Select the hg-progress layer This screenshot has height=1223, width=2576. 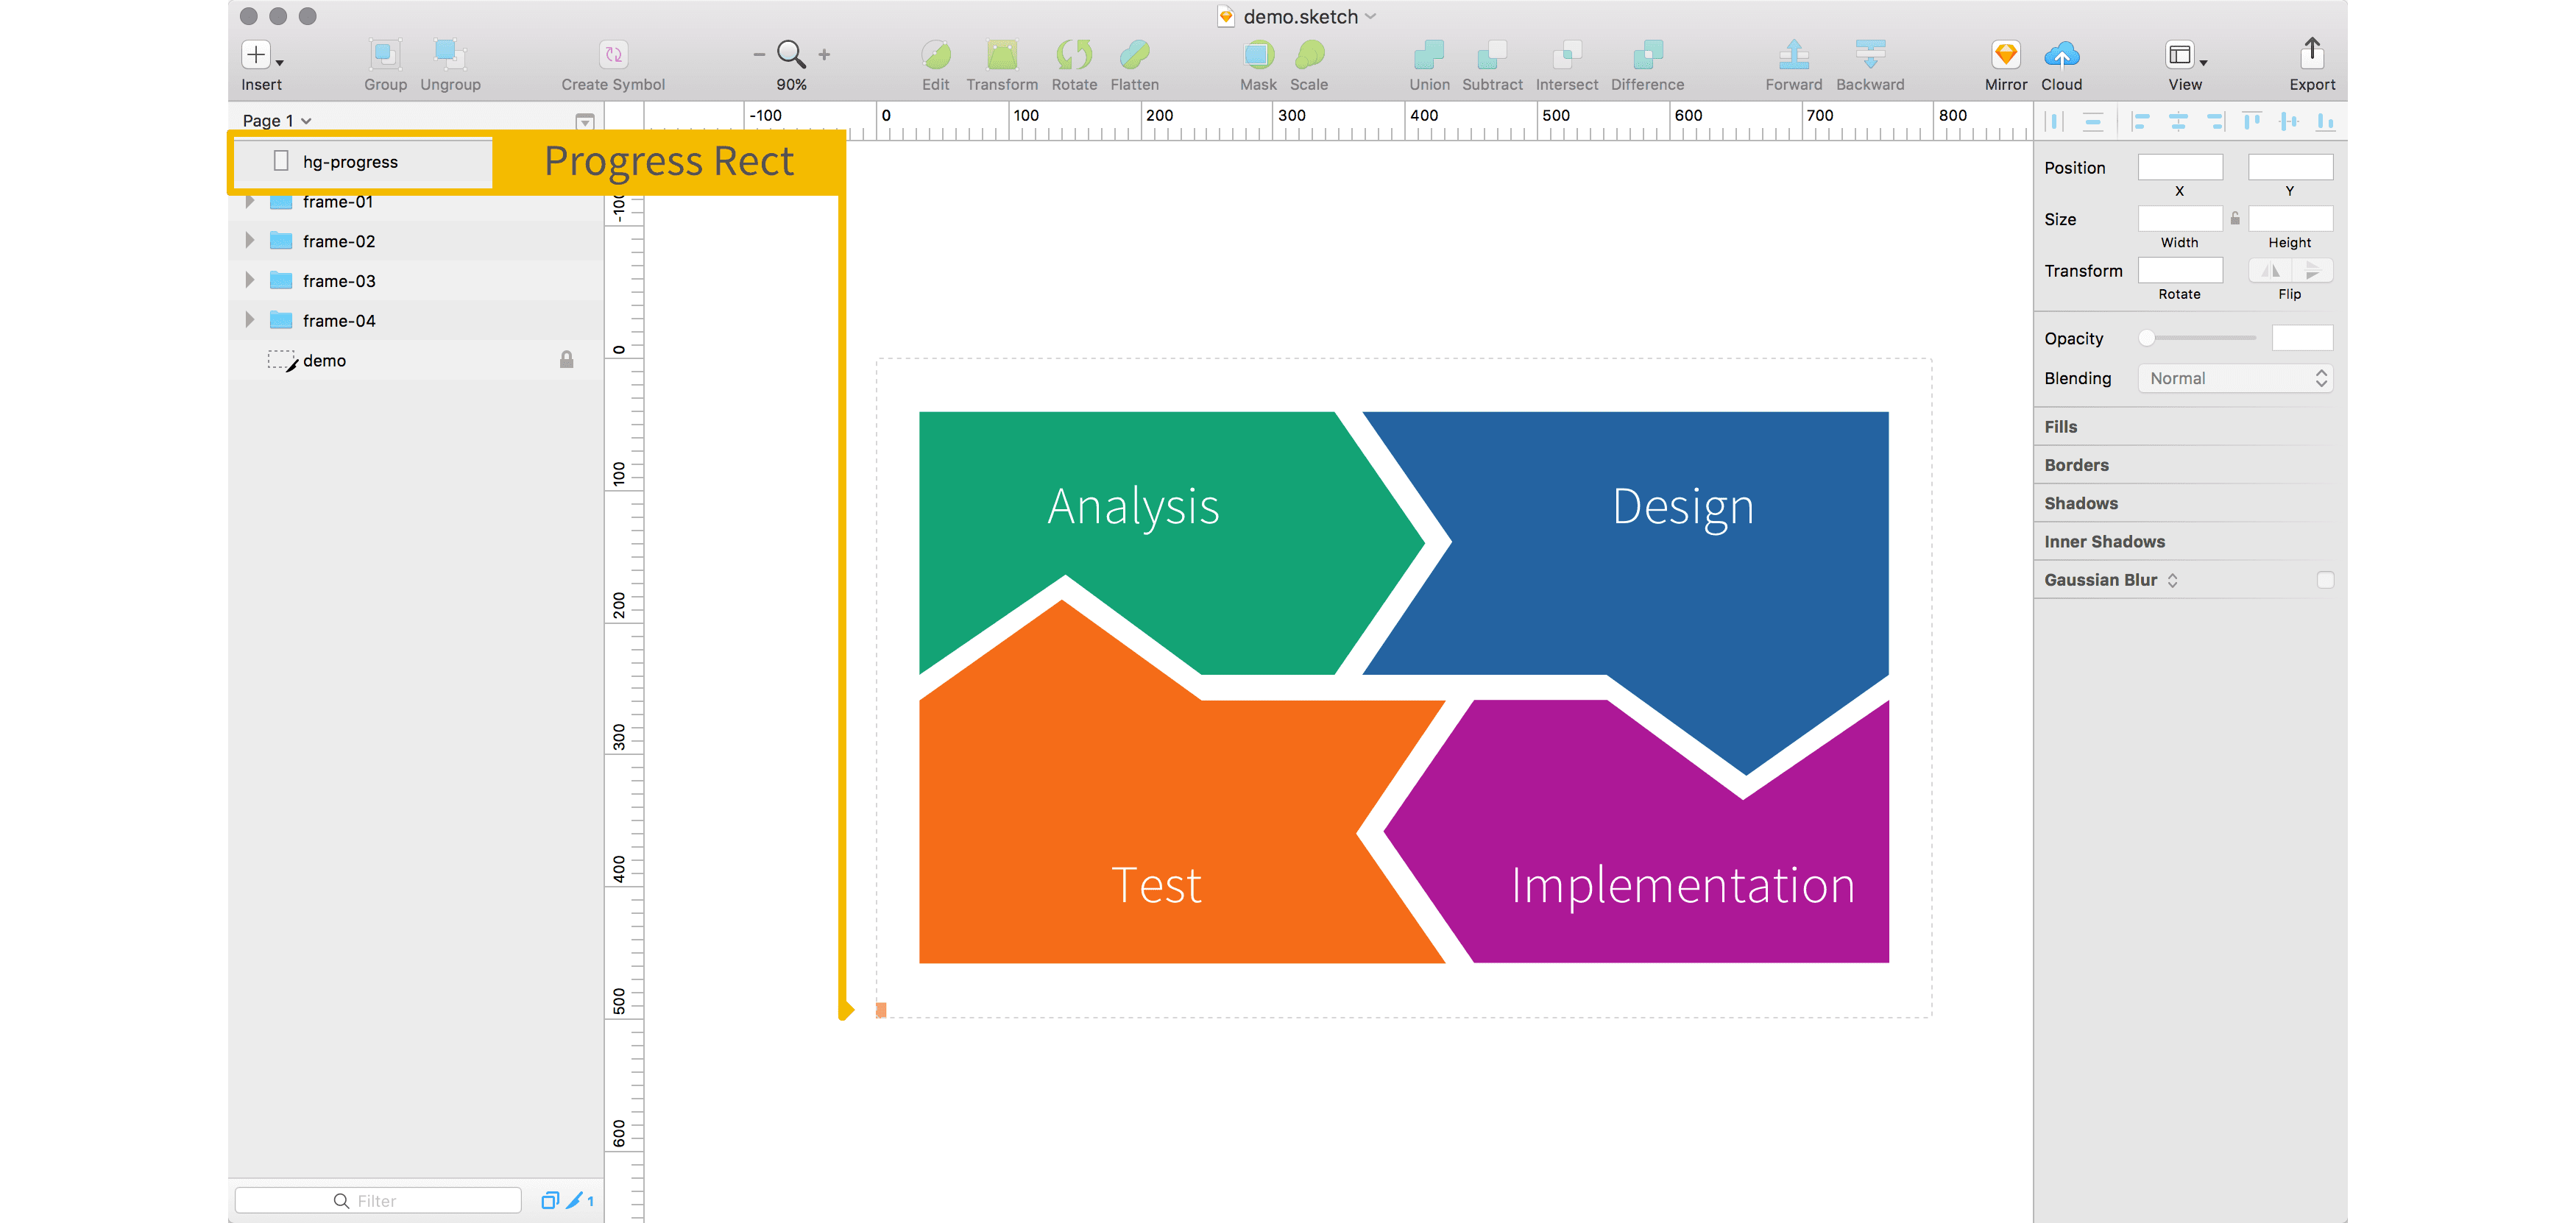tap(350, 162)
